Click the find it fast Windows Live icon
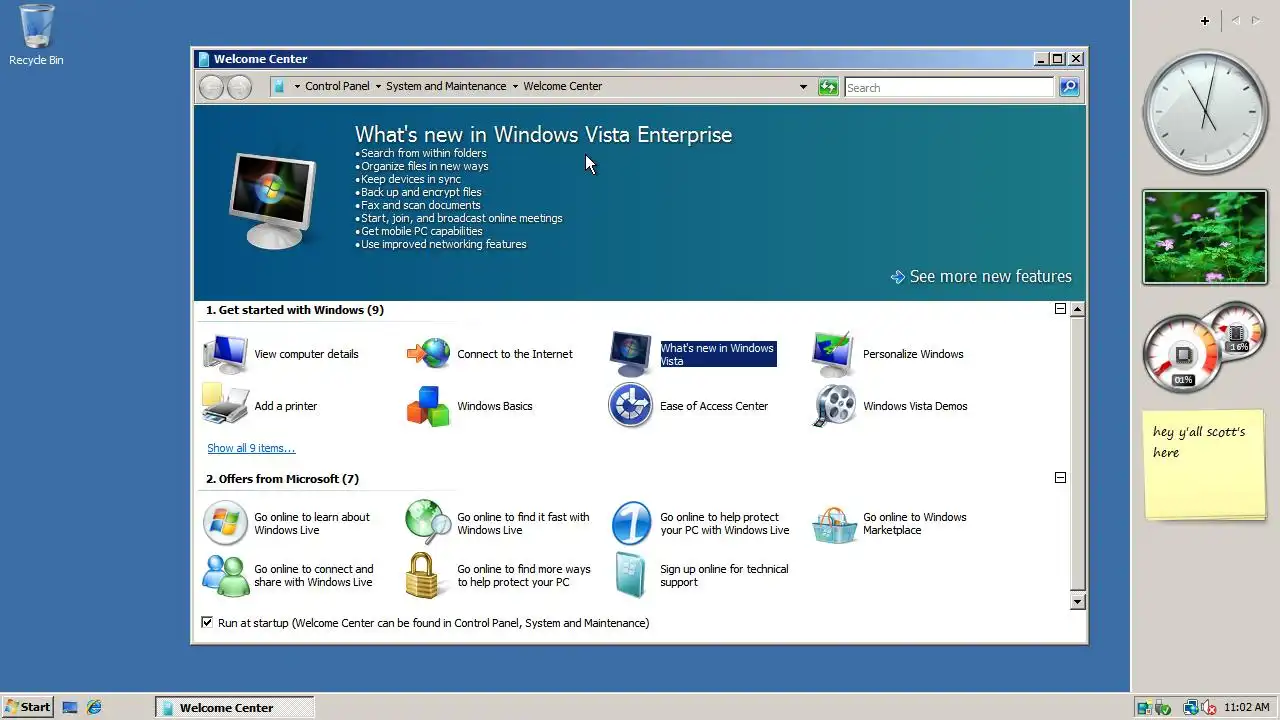This screenshot has height=720, width=1280. (x=428, y=523)
